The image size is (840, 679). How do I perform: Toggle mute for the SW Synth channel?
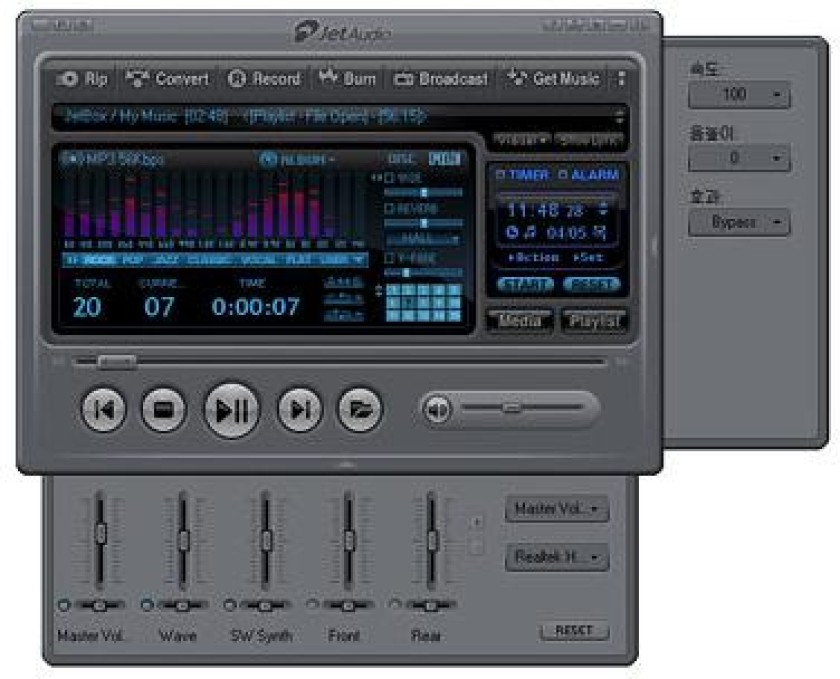coord(230,605)
